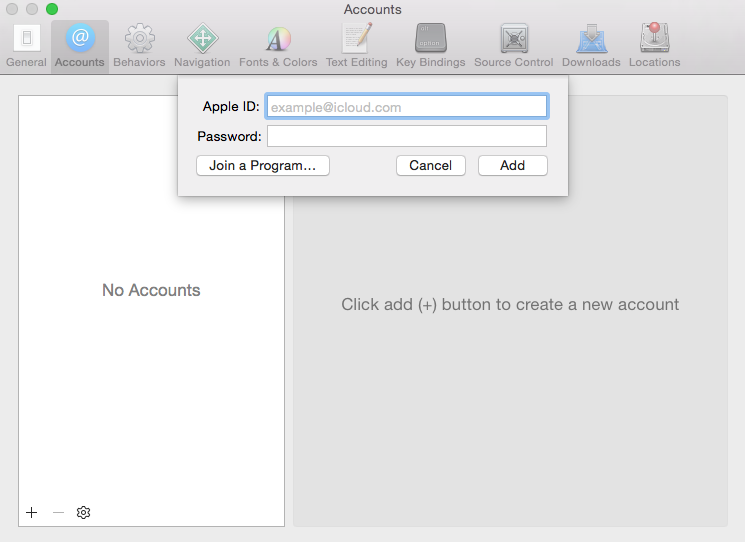Click the remove (–) account button

click(x=58, y=513)
